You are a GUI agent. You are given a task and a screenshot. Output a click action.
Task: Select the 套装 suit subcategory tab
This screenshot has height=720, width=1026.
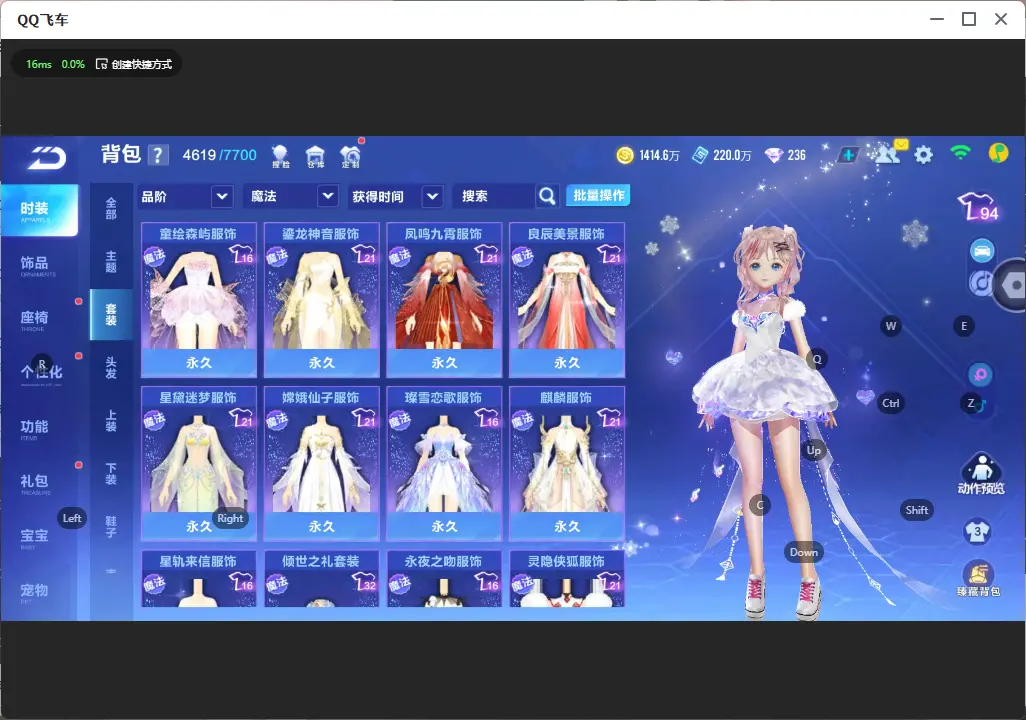(111, 315)
